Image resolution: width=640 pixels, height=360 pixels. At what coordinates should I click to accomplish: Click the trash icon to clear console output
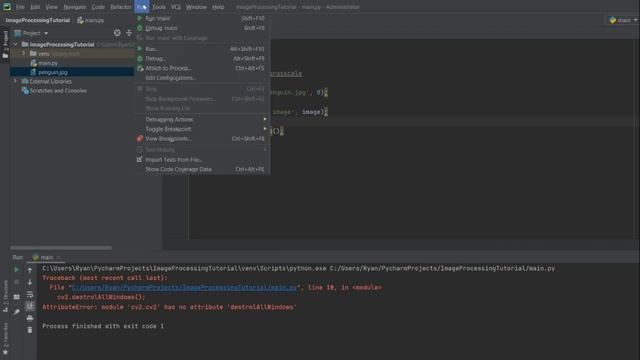click(x=30, y=330)
